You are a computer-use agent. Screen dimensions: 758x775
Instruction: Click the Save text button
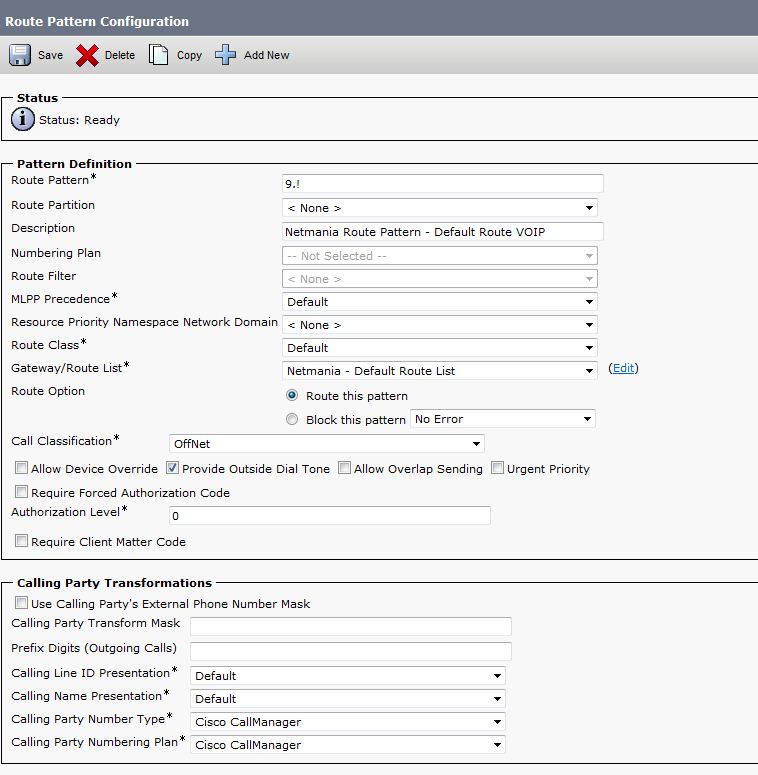pyautogui.click(x=50, y=55)
